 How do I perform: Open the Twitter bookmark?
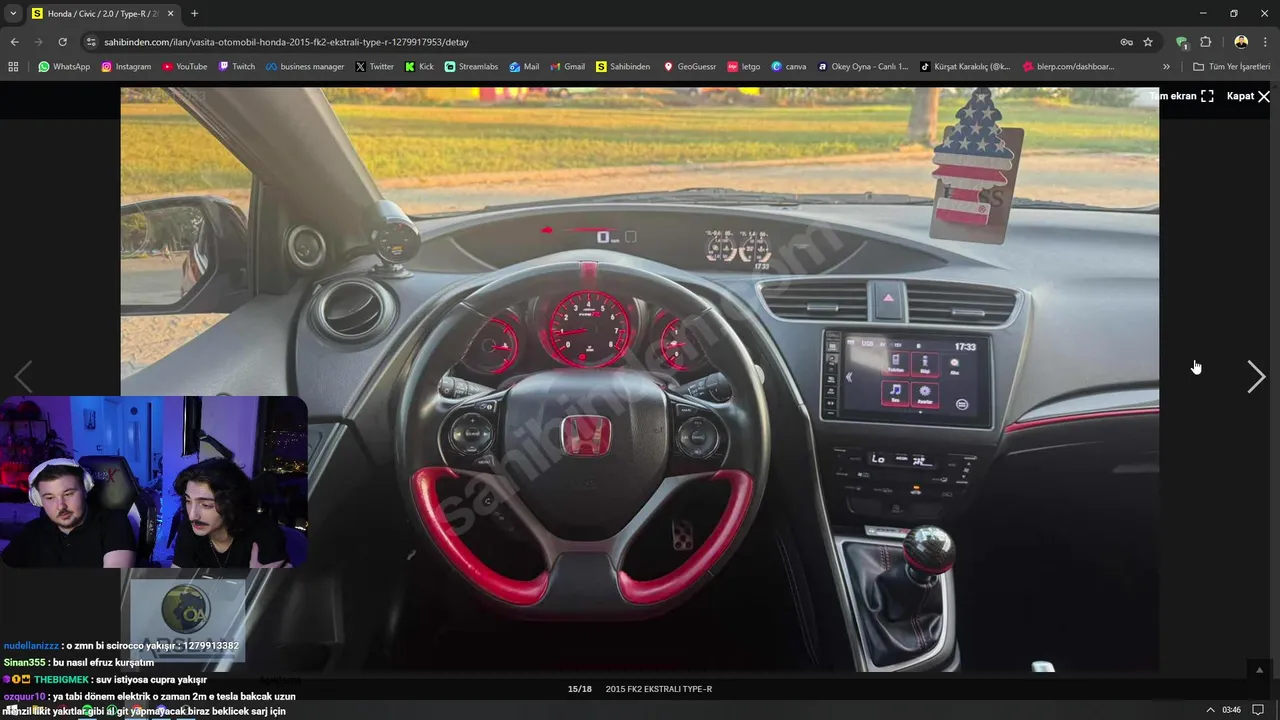375,67
